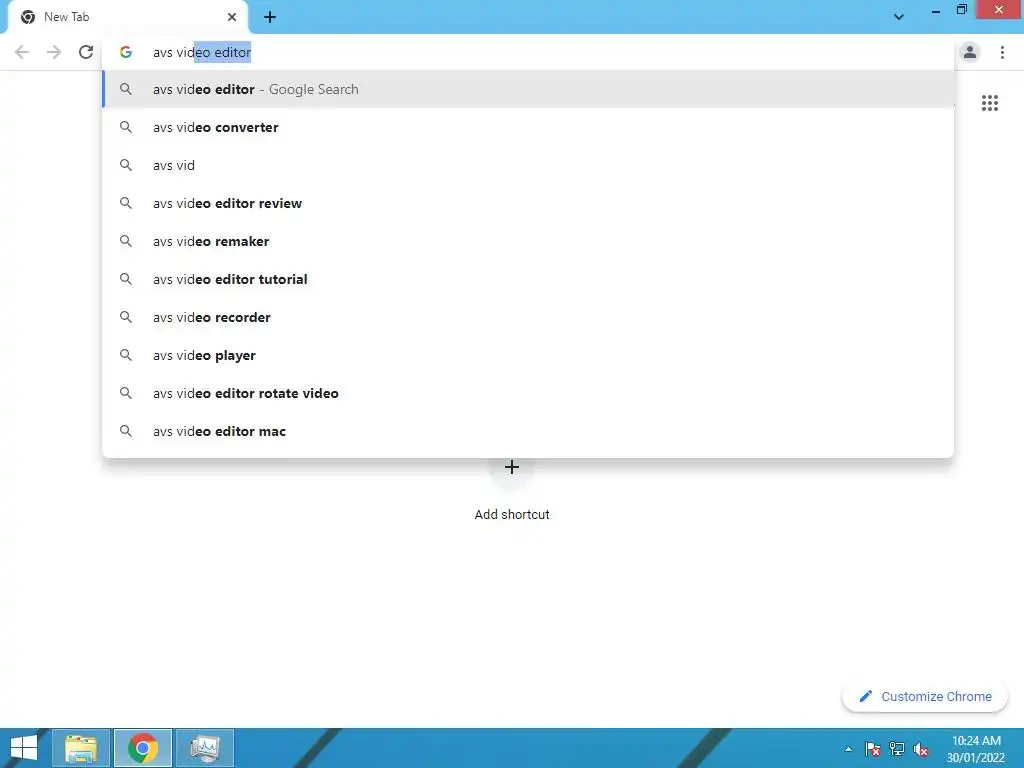Choose the 'avs video recorder' suggestion
The image size is (1024, 768).
point(528,317)
